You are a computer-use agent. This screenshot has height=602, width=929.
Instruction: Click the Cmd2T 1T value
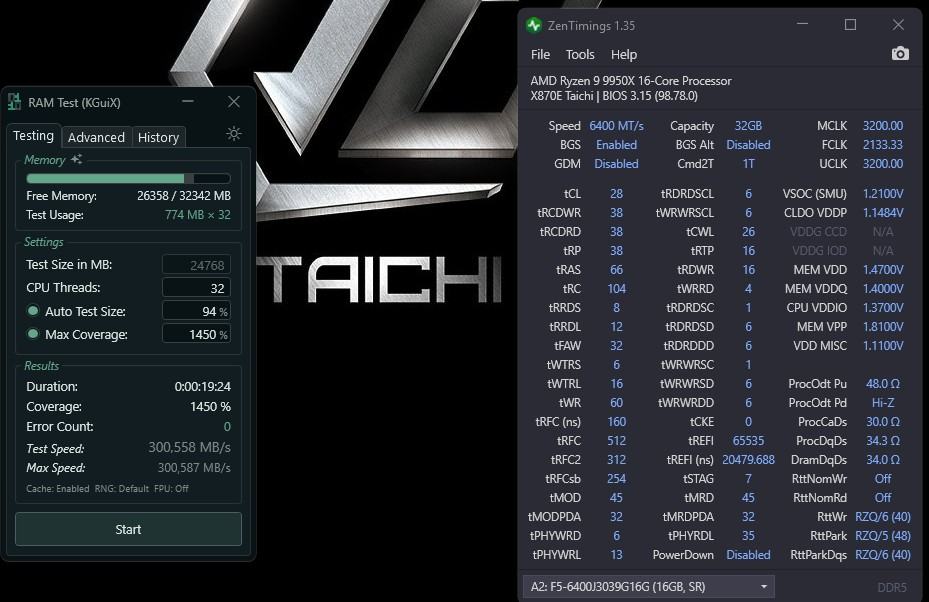click(748, 164)
